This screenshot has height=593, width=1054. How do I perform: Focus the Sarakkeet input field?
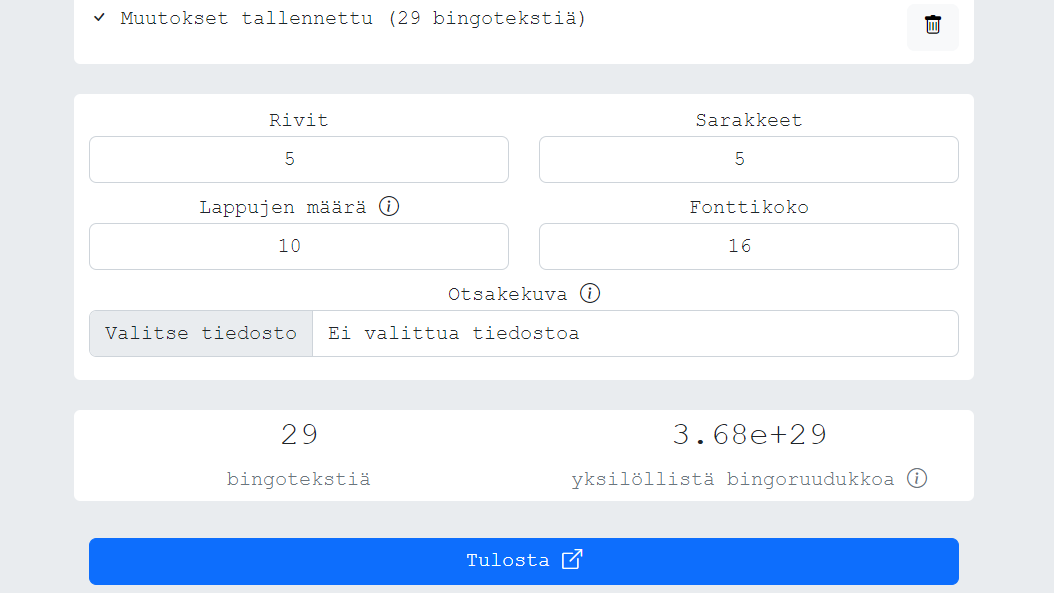(749, 159)
